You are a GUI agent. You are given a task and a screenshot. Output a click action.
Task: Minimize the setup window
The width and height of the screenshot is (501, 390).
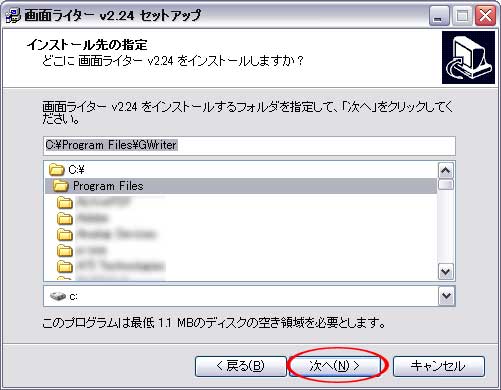(438, 16)
